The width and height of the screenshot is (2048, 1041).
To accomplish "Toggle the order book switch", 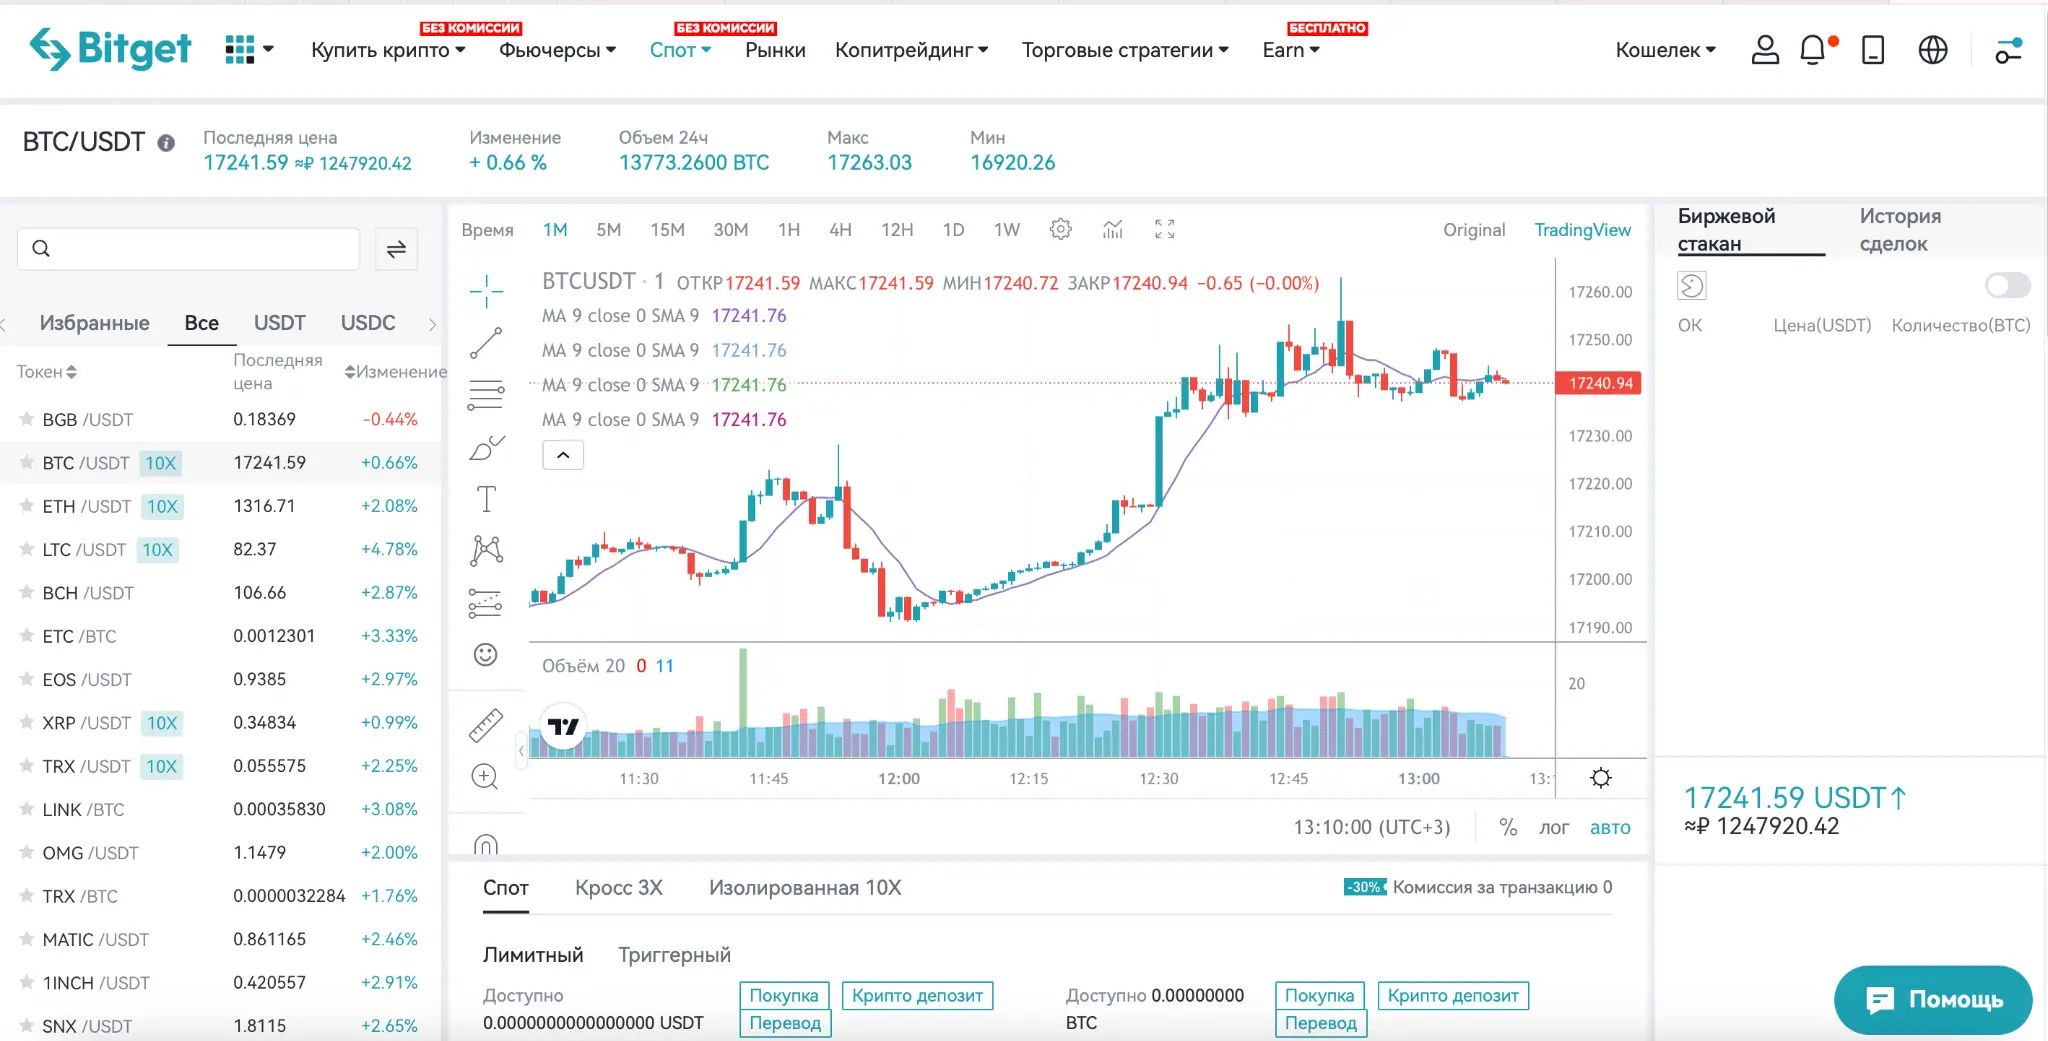I will tap(2007, 286).
